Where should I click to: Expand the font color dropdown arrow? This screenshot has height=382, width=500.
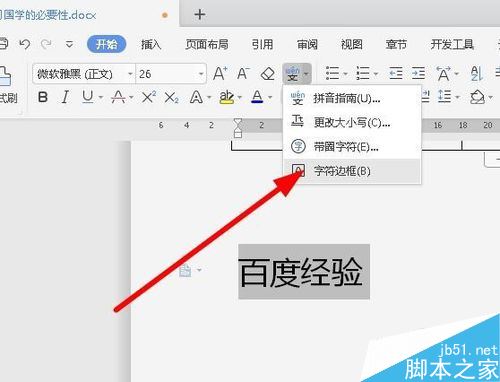(x=270, y=97)
